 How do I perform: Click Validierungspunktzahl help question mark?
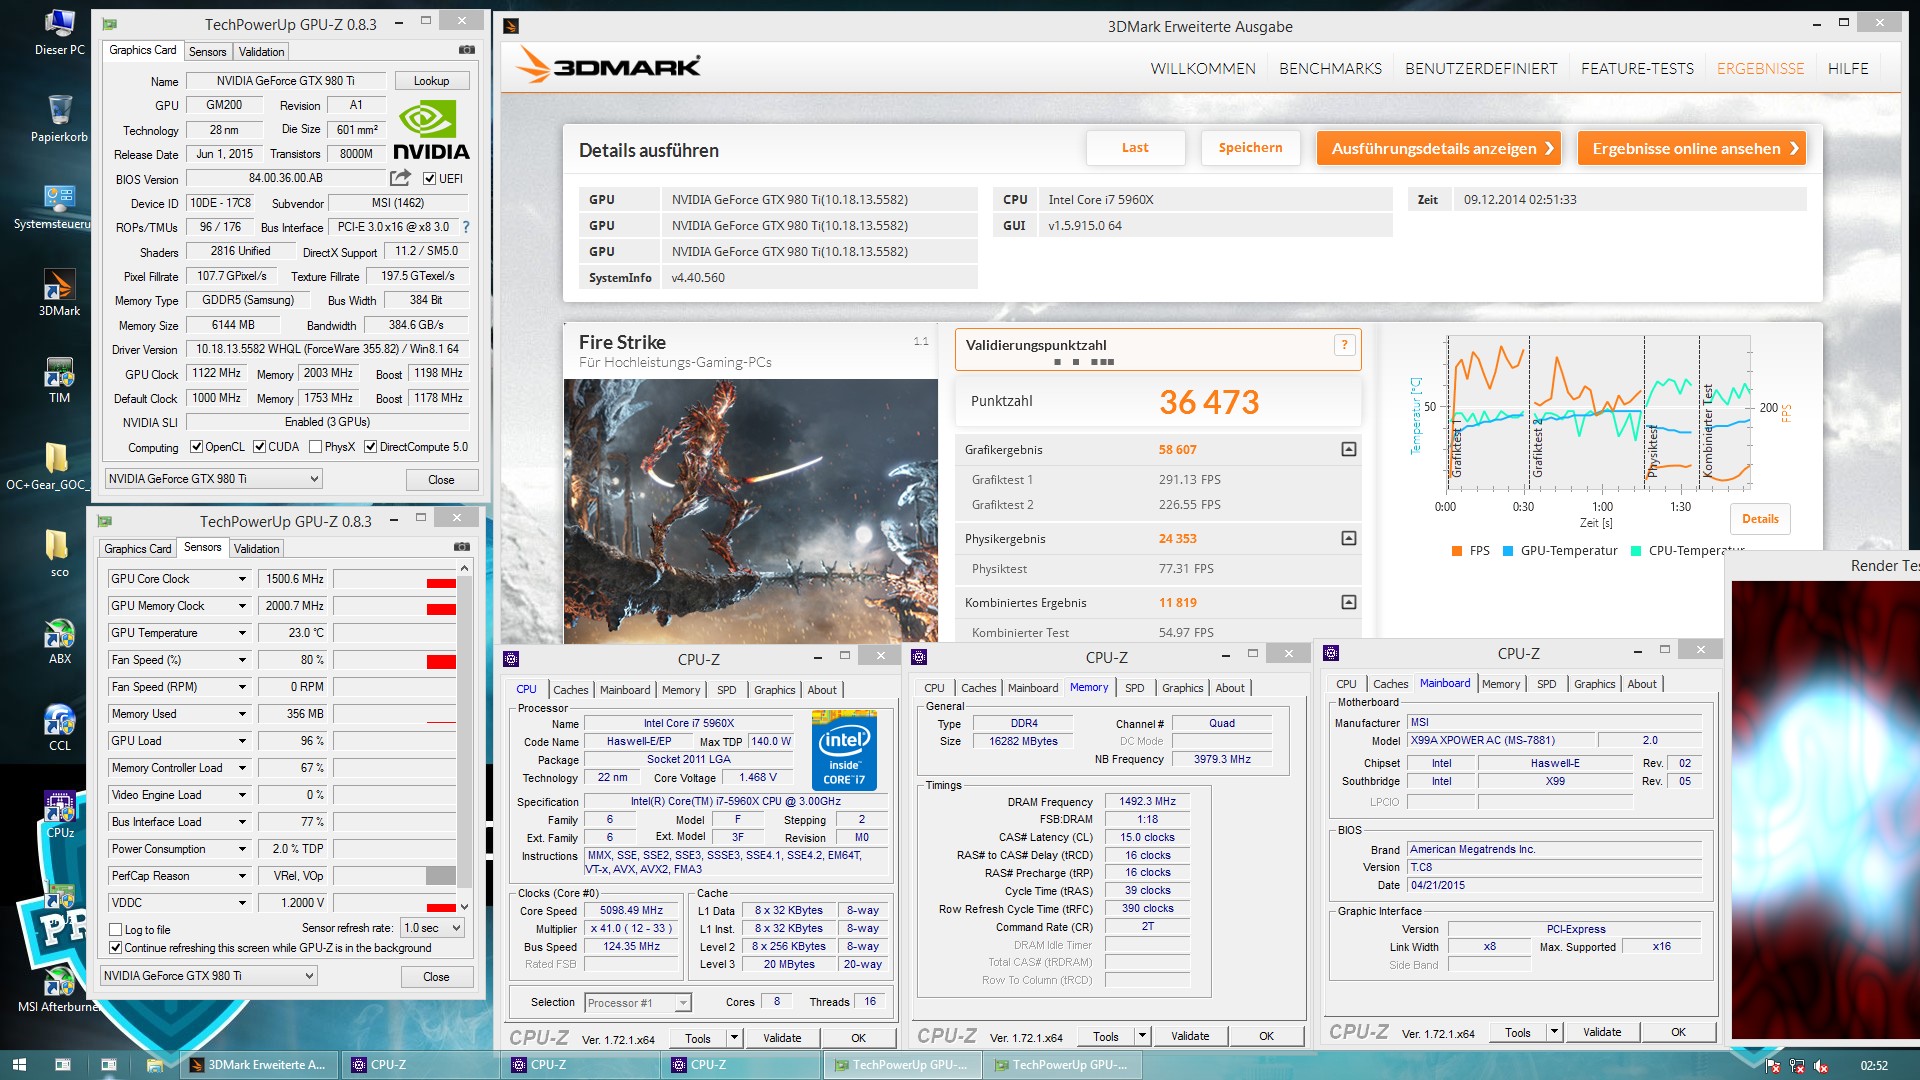click(x=1345, y=345)
